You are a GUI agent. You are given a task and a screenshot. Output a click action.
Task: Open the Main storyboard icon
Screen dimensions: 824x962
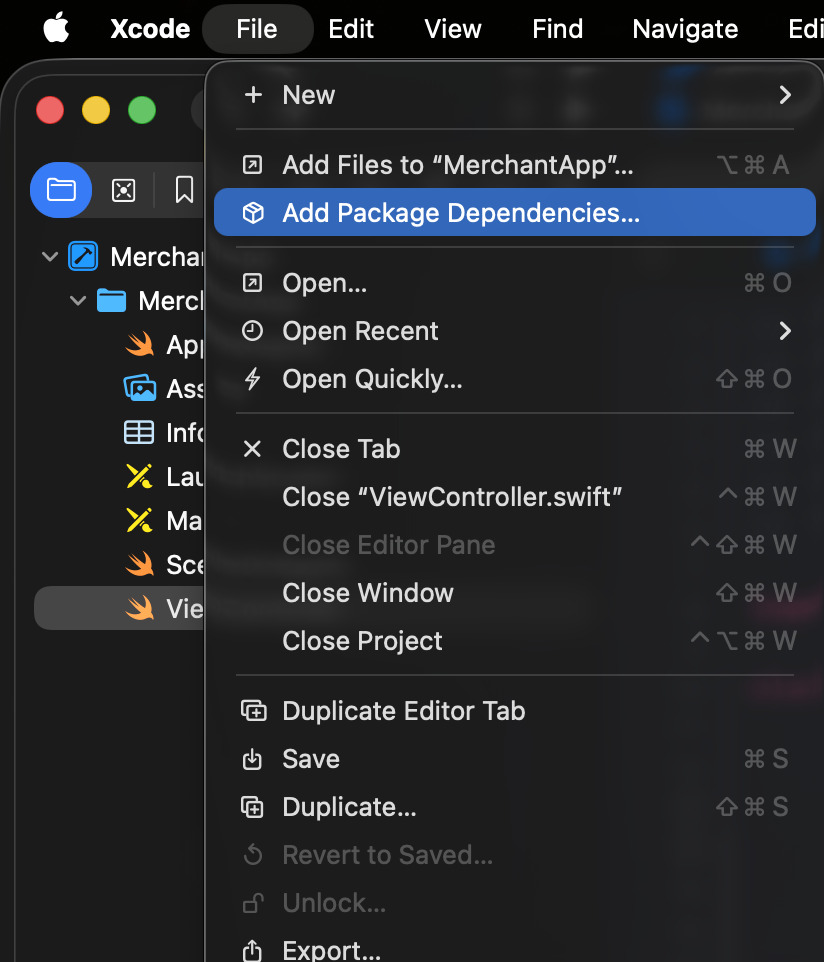[139, 521]
